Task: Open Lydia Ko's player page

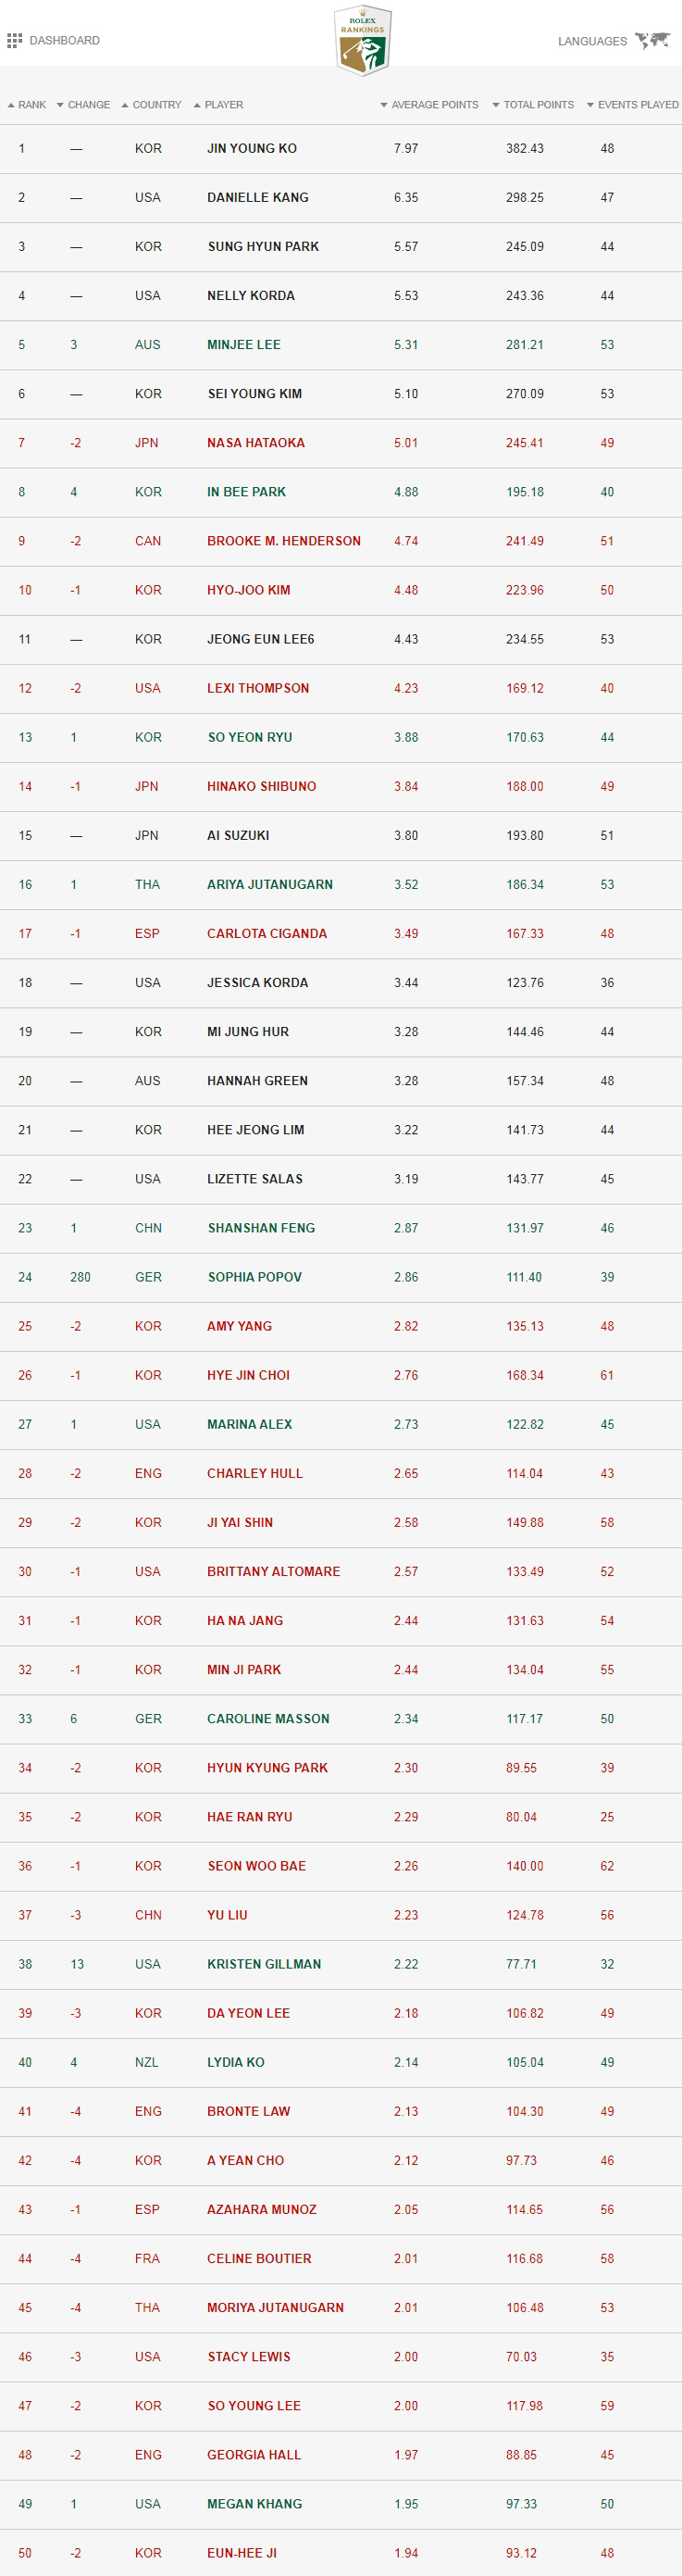Action: (x=236, y=2062)
